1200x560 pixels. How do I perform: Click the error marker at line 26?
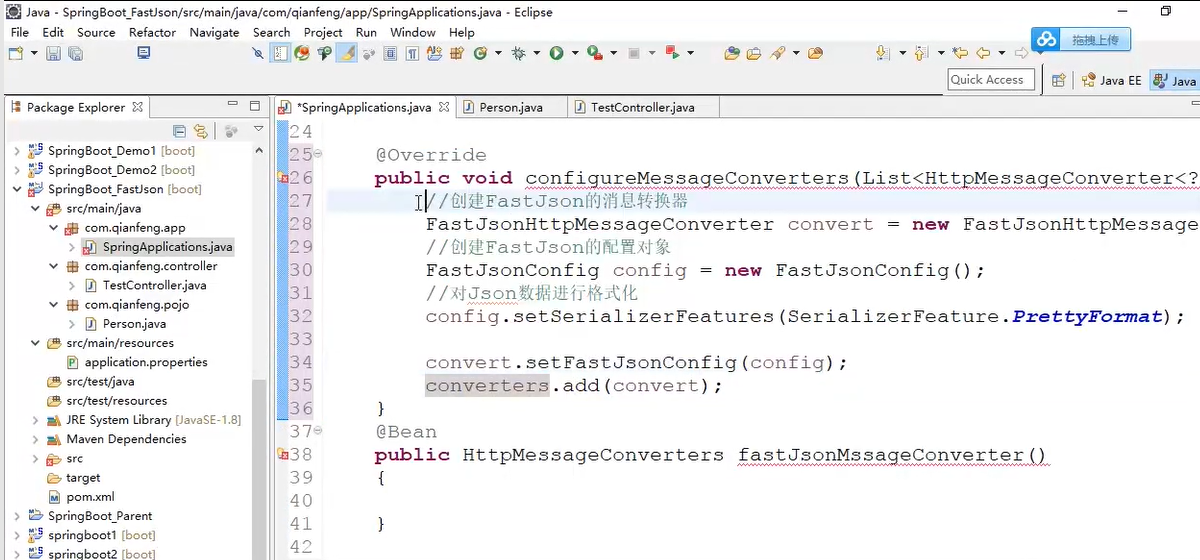[282, 178]
